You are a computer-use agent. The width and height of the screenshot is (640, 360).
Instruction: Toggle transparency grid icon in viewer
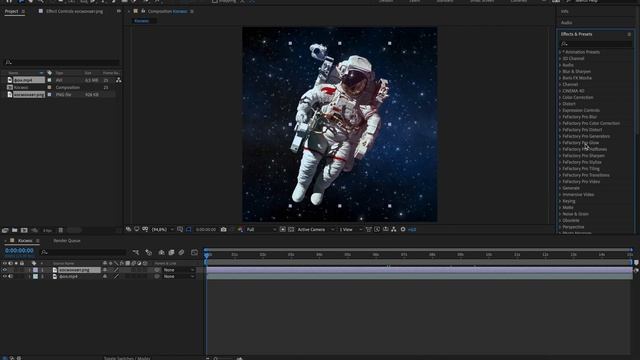tap(291, 229)
